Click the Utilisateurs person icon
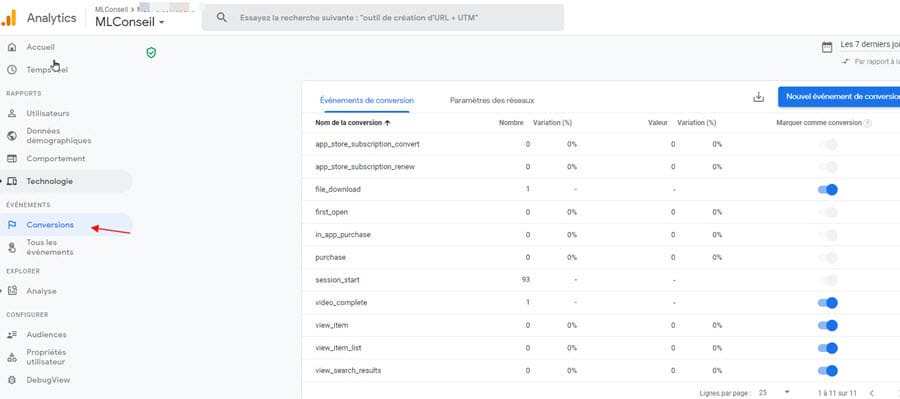Screen dimensions: 900x399 click(11, 114)
